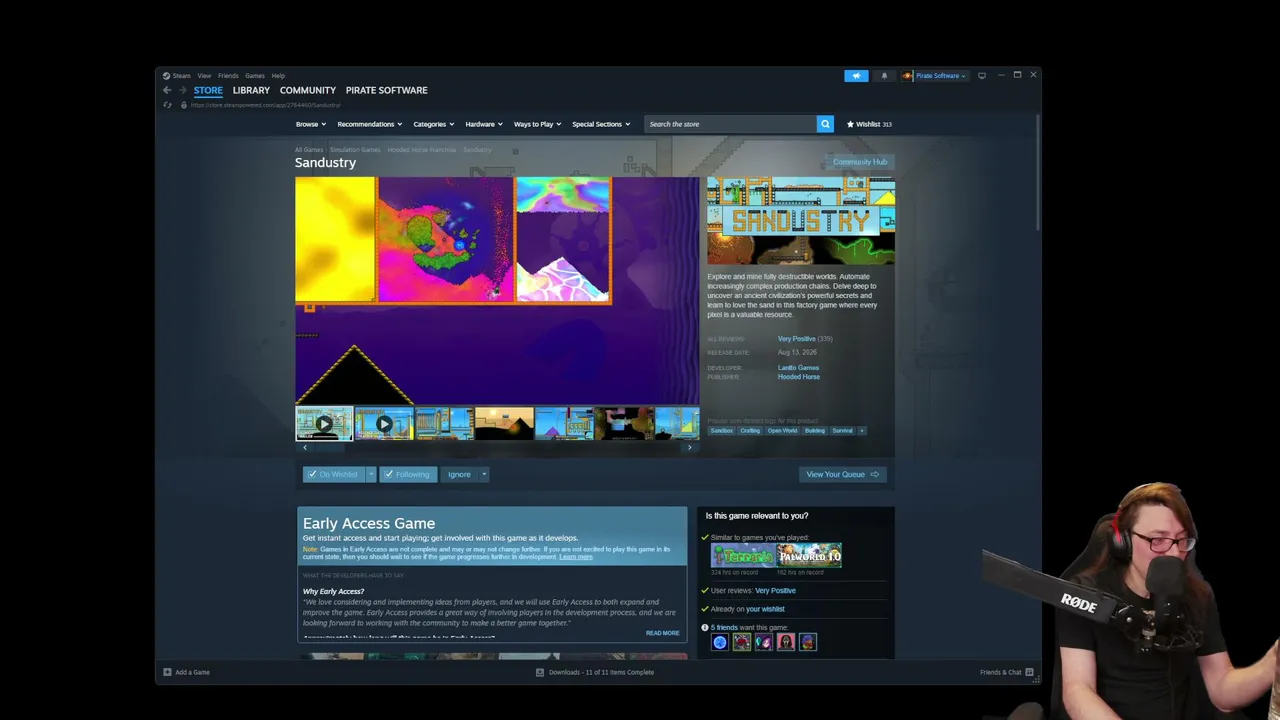Open the second friend avatar

(742, 642)
